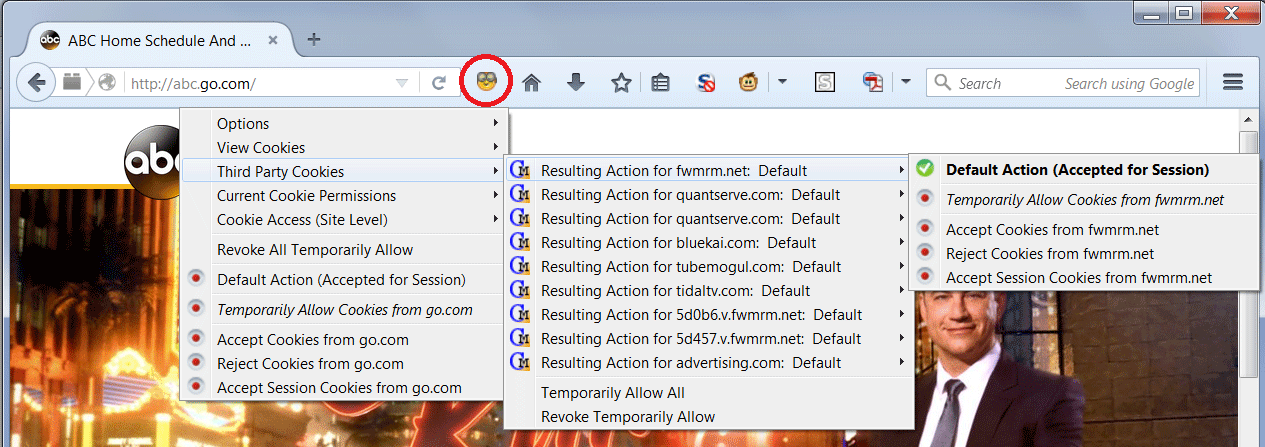1265x447 pixels.
Task: Select Temporarily Allow Cookies from fwmrm.net
Action: tap(1085, 200)
